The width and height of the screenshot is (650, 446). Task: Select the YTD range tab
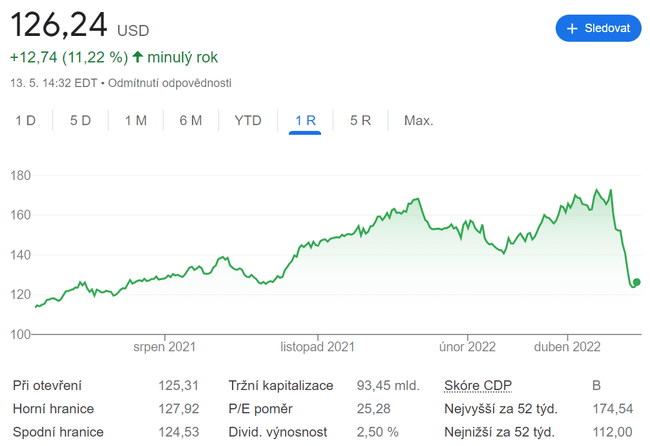coord(247,121)
